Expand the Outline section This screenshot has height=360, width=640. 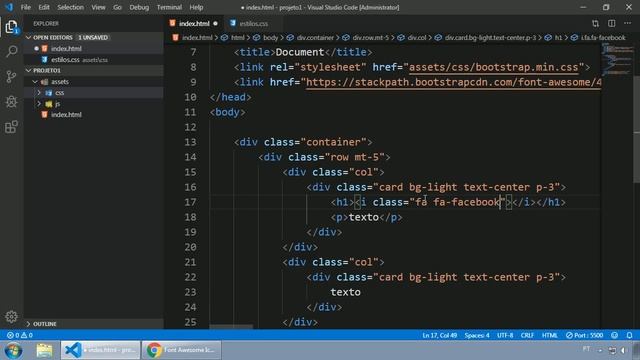[x=29, y=324]
